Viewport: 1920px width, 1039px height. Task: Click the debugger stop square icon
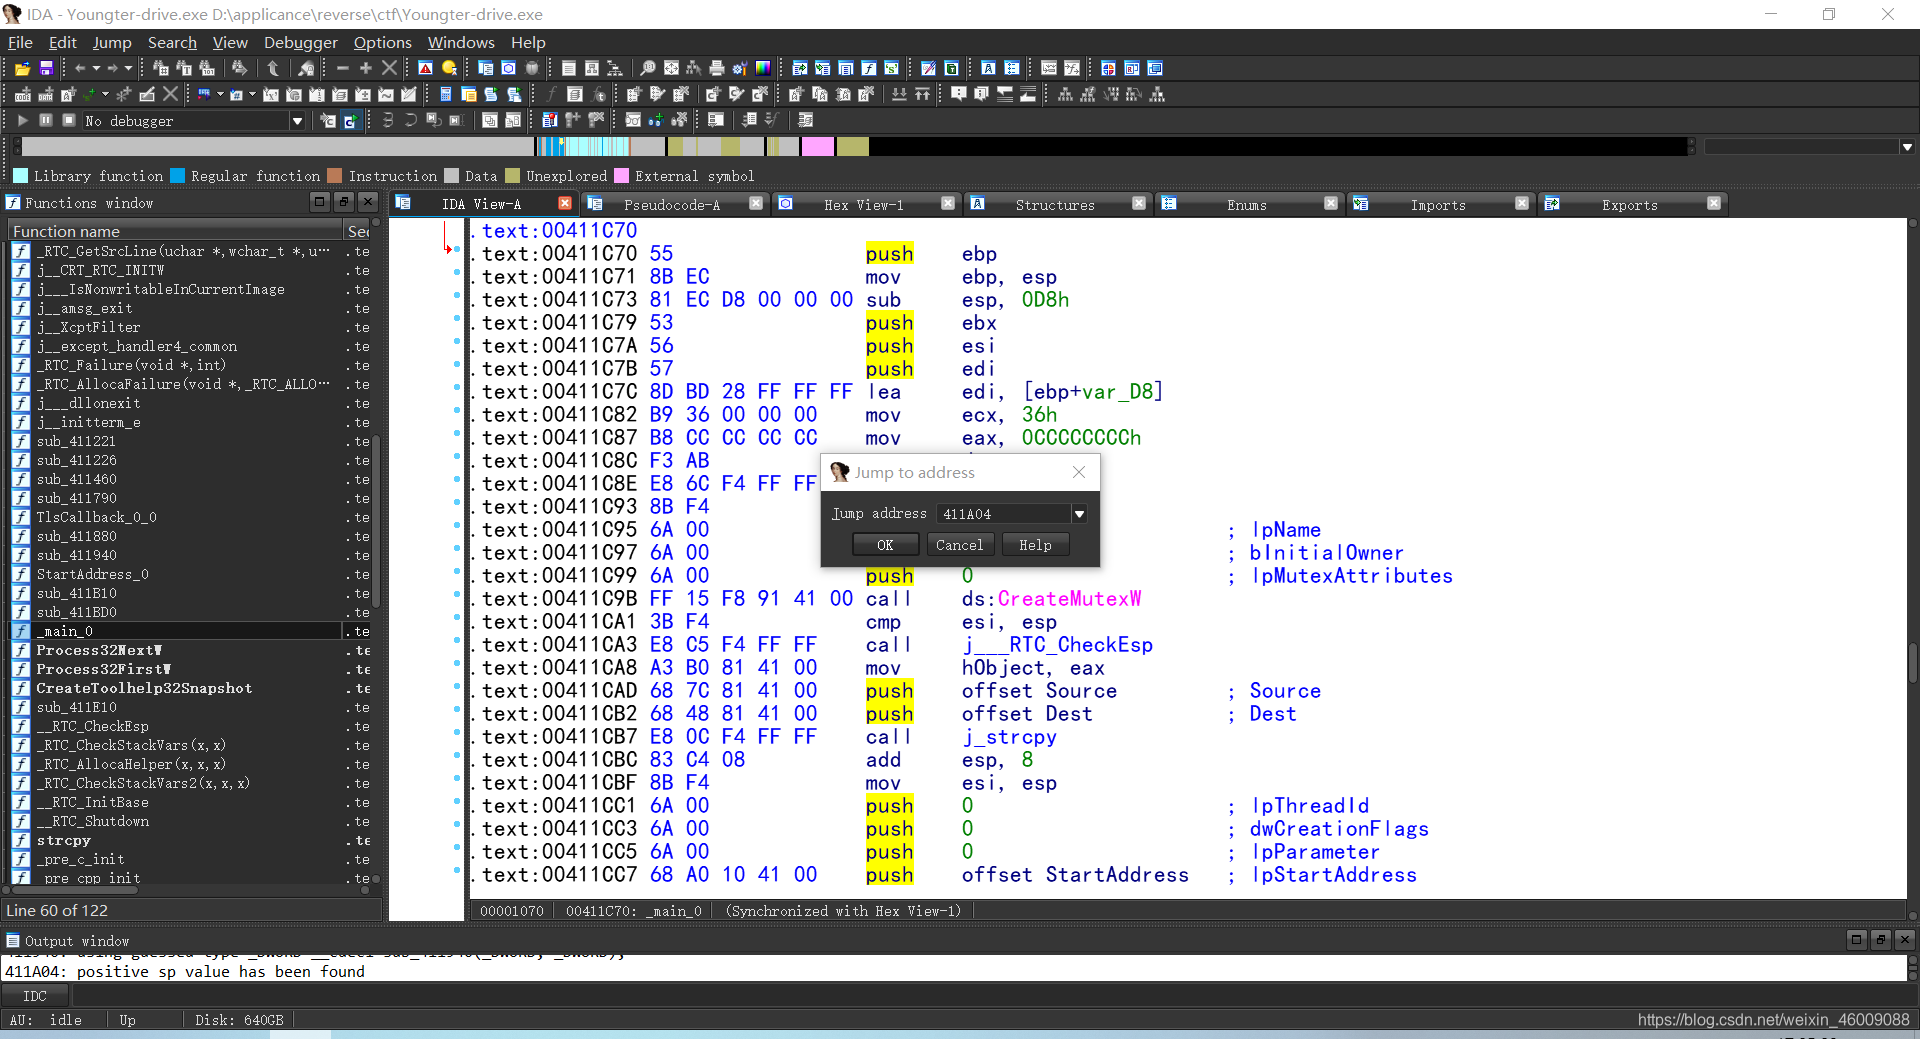tap(68, 120)
